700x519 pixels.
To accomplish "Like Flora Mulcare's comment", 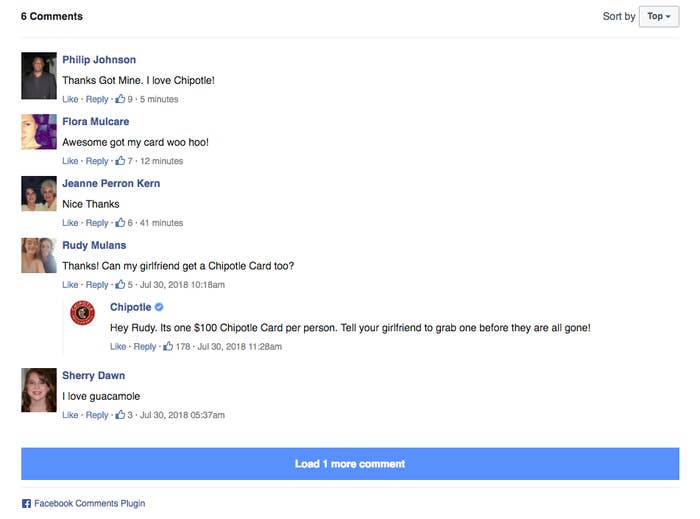I will click(x=70, y=161).
